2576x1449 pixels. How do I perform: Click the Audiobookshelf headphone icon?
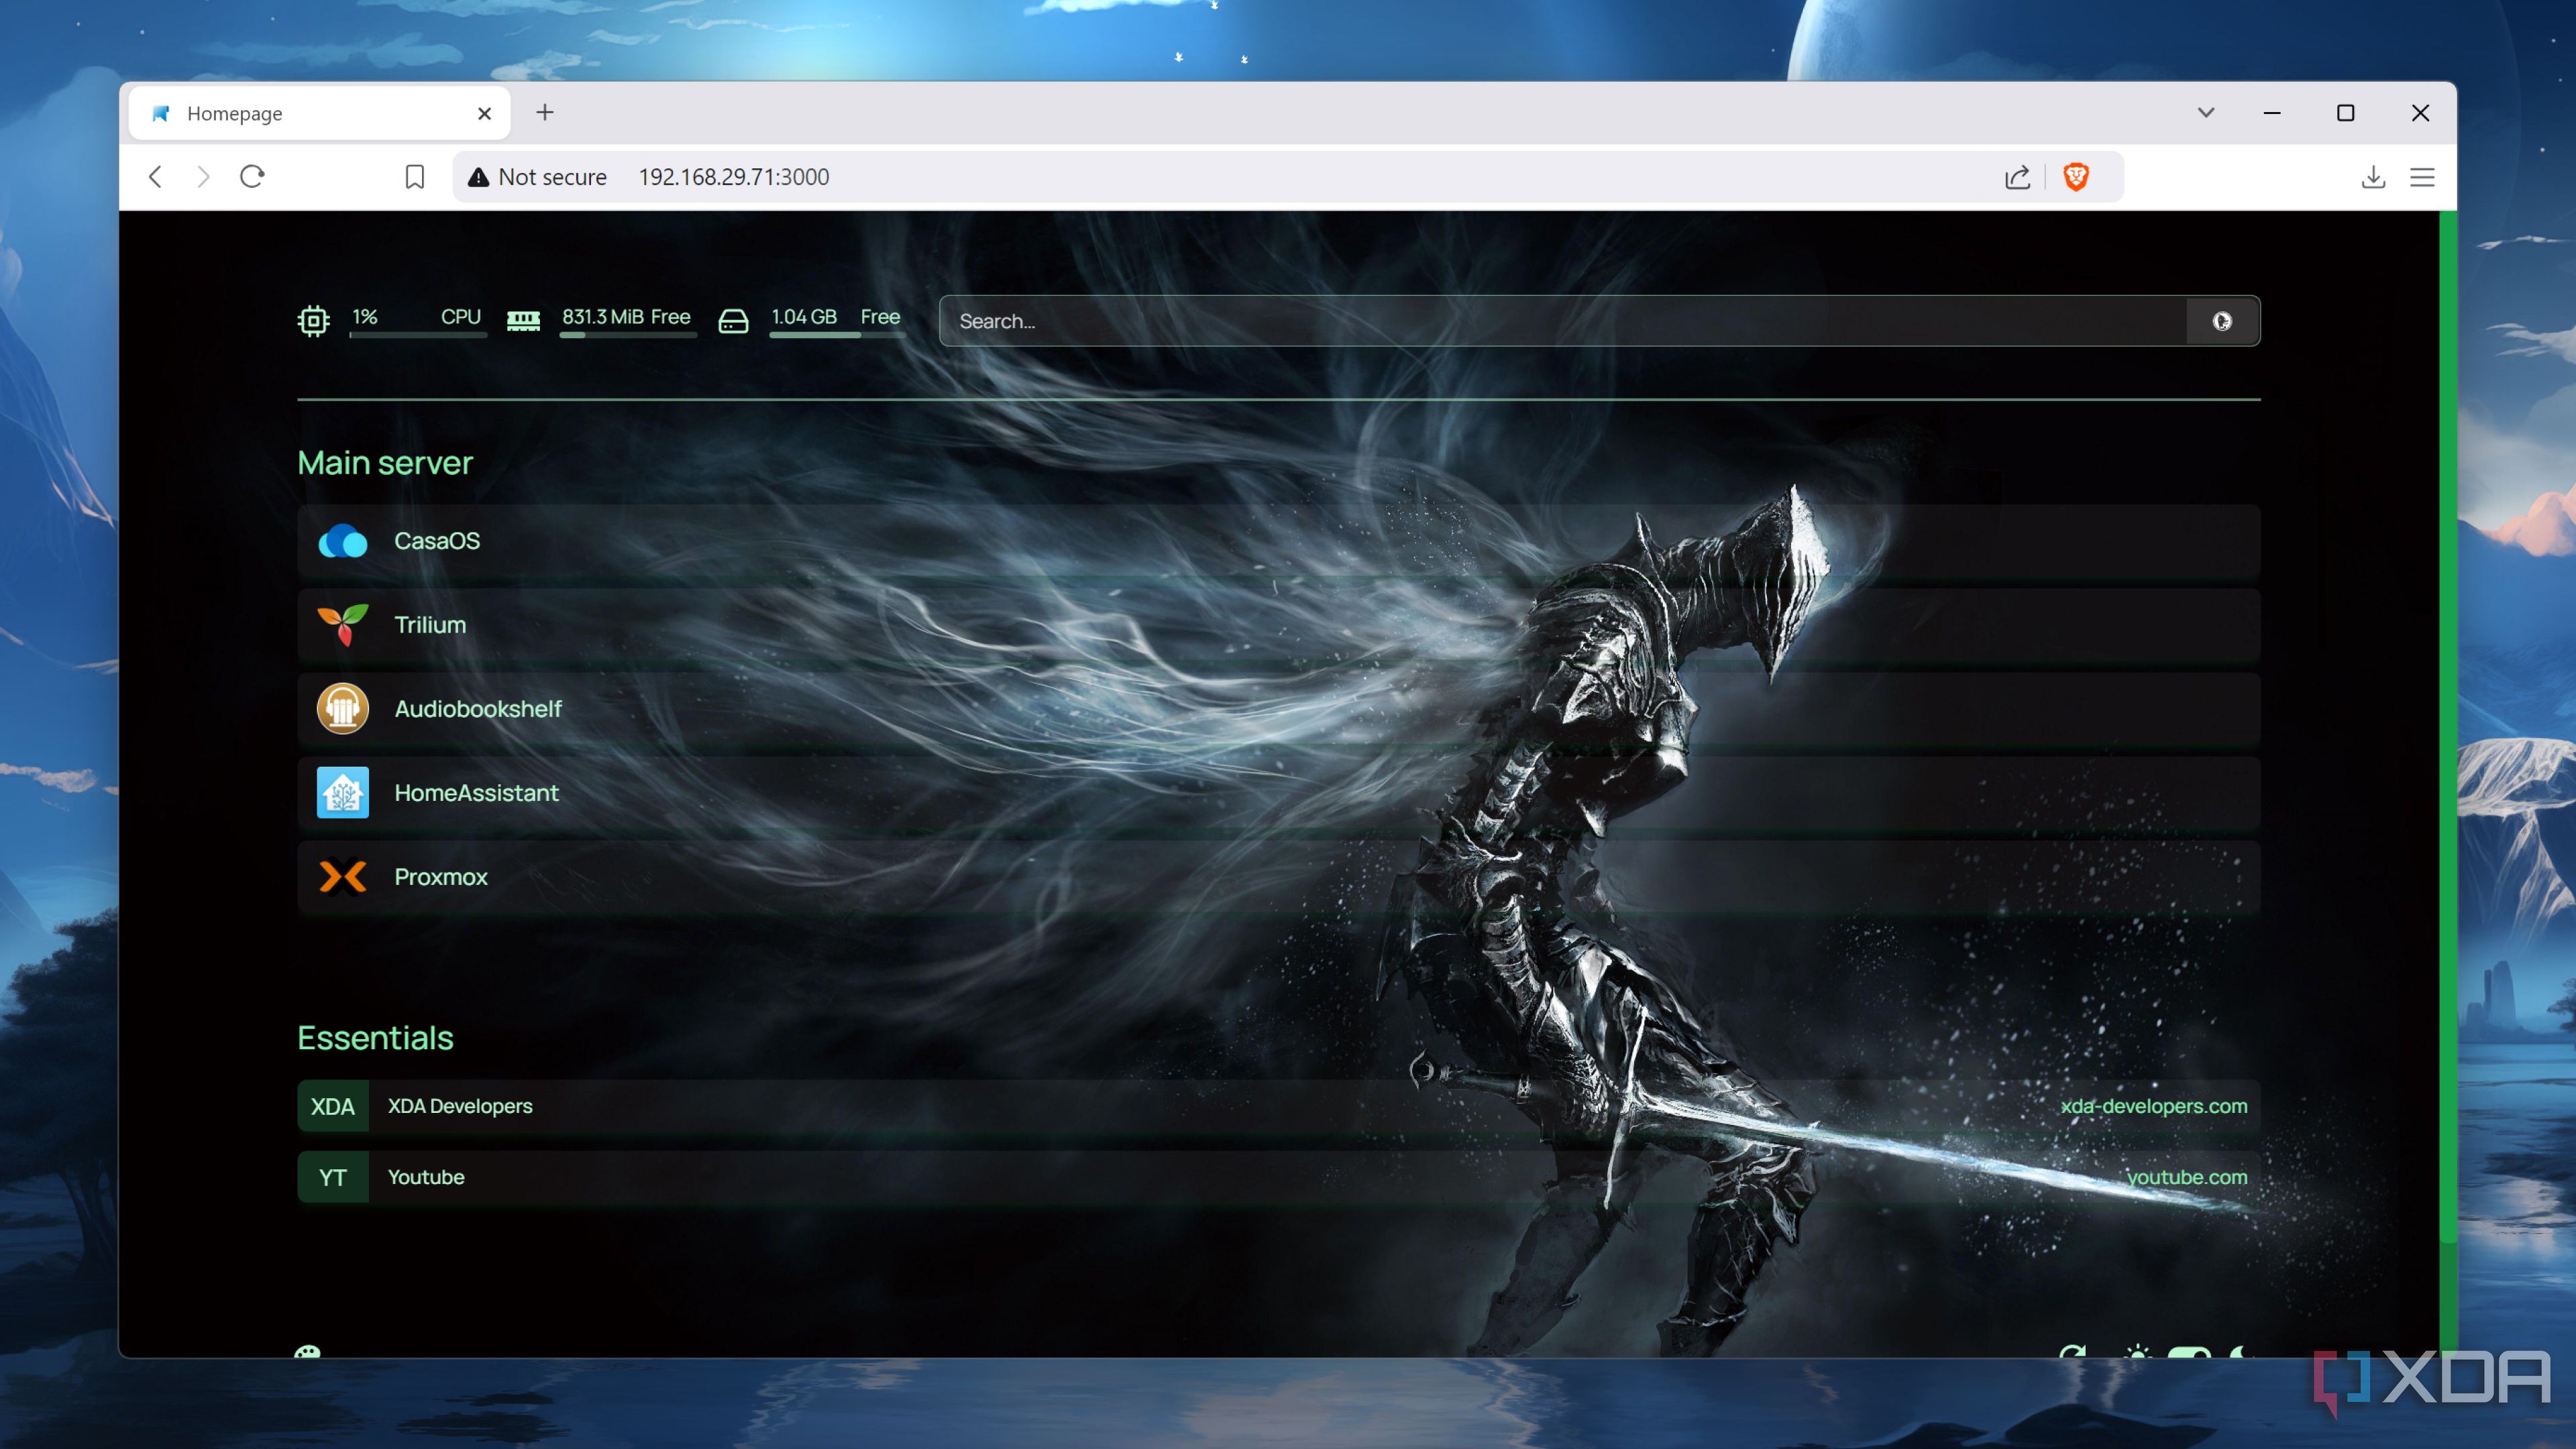point(342,709)
